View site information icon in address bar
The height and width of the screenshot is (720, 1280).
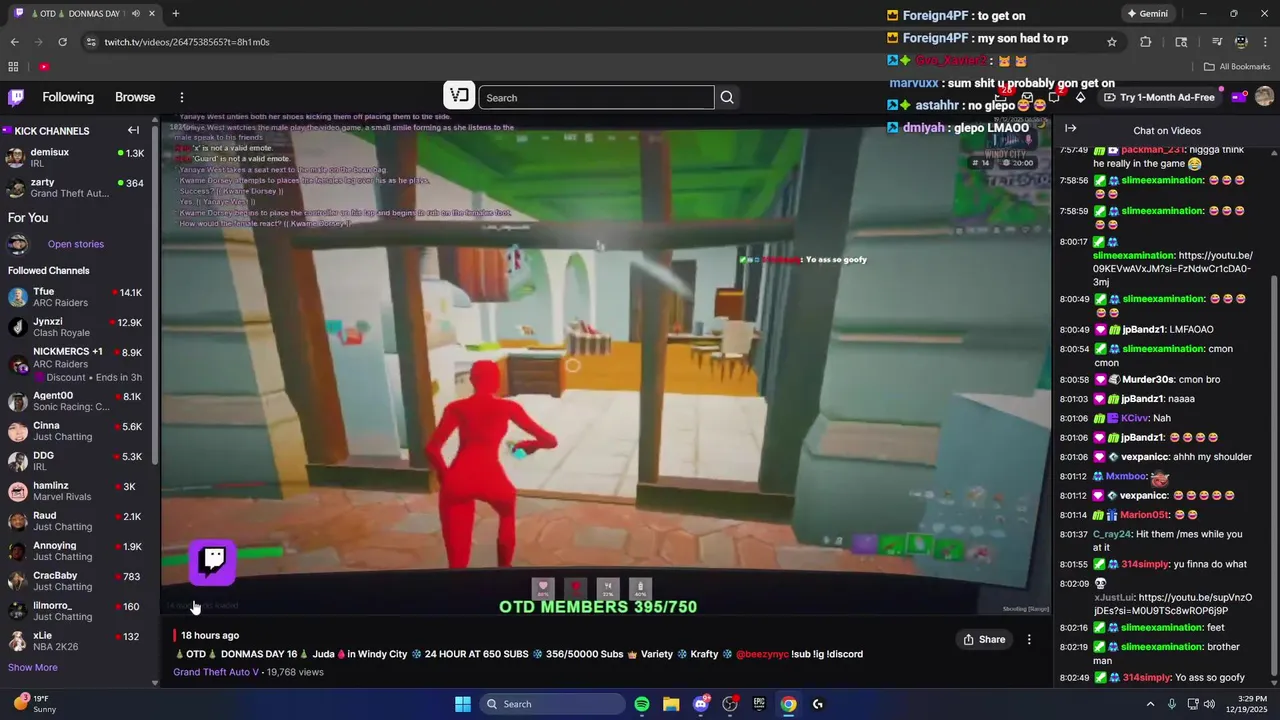[x=91, y=42]
